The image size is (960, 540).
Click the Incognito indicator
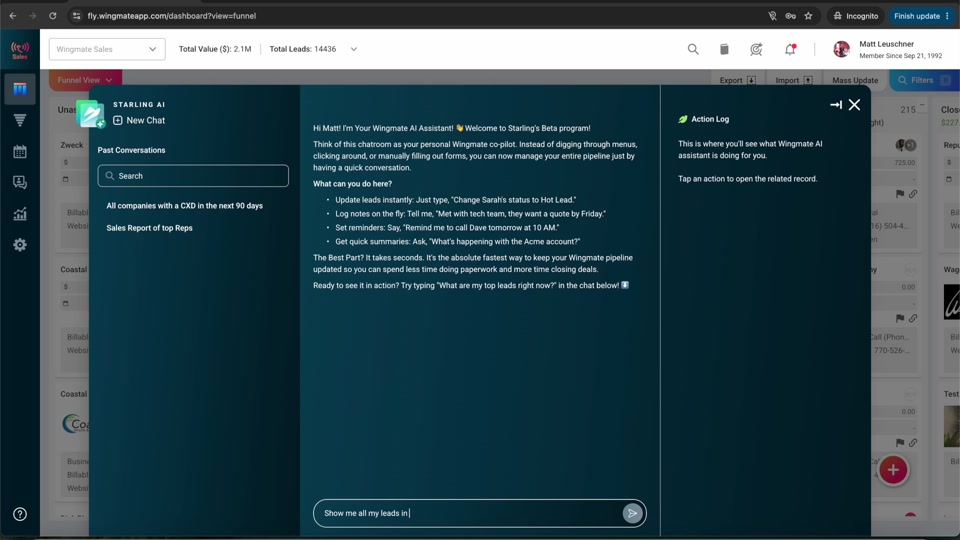tap(856, 16)
